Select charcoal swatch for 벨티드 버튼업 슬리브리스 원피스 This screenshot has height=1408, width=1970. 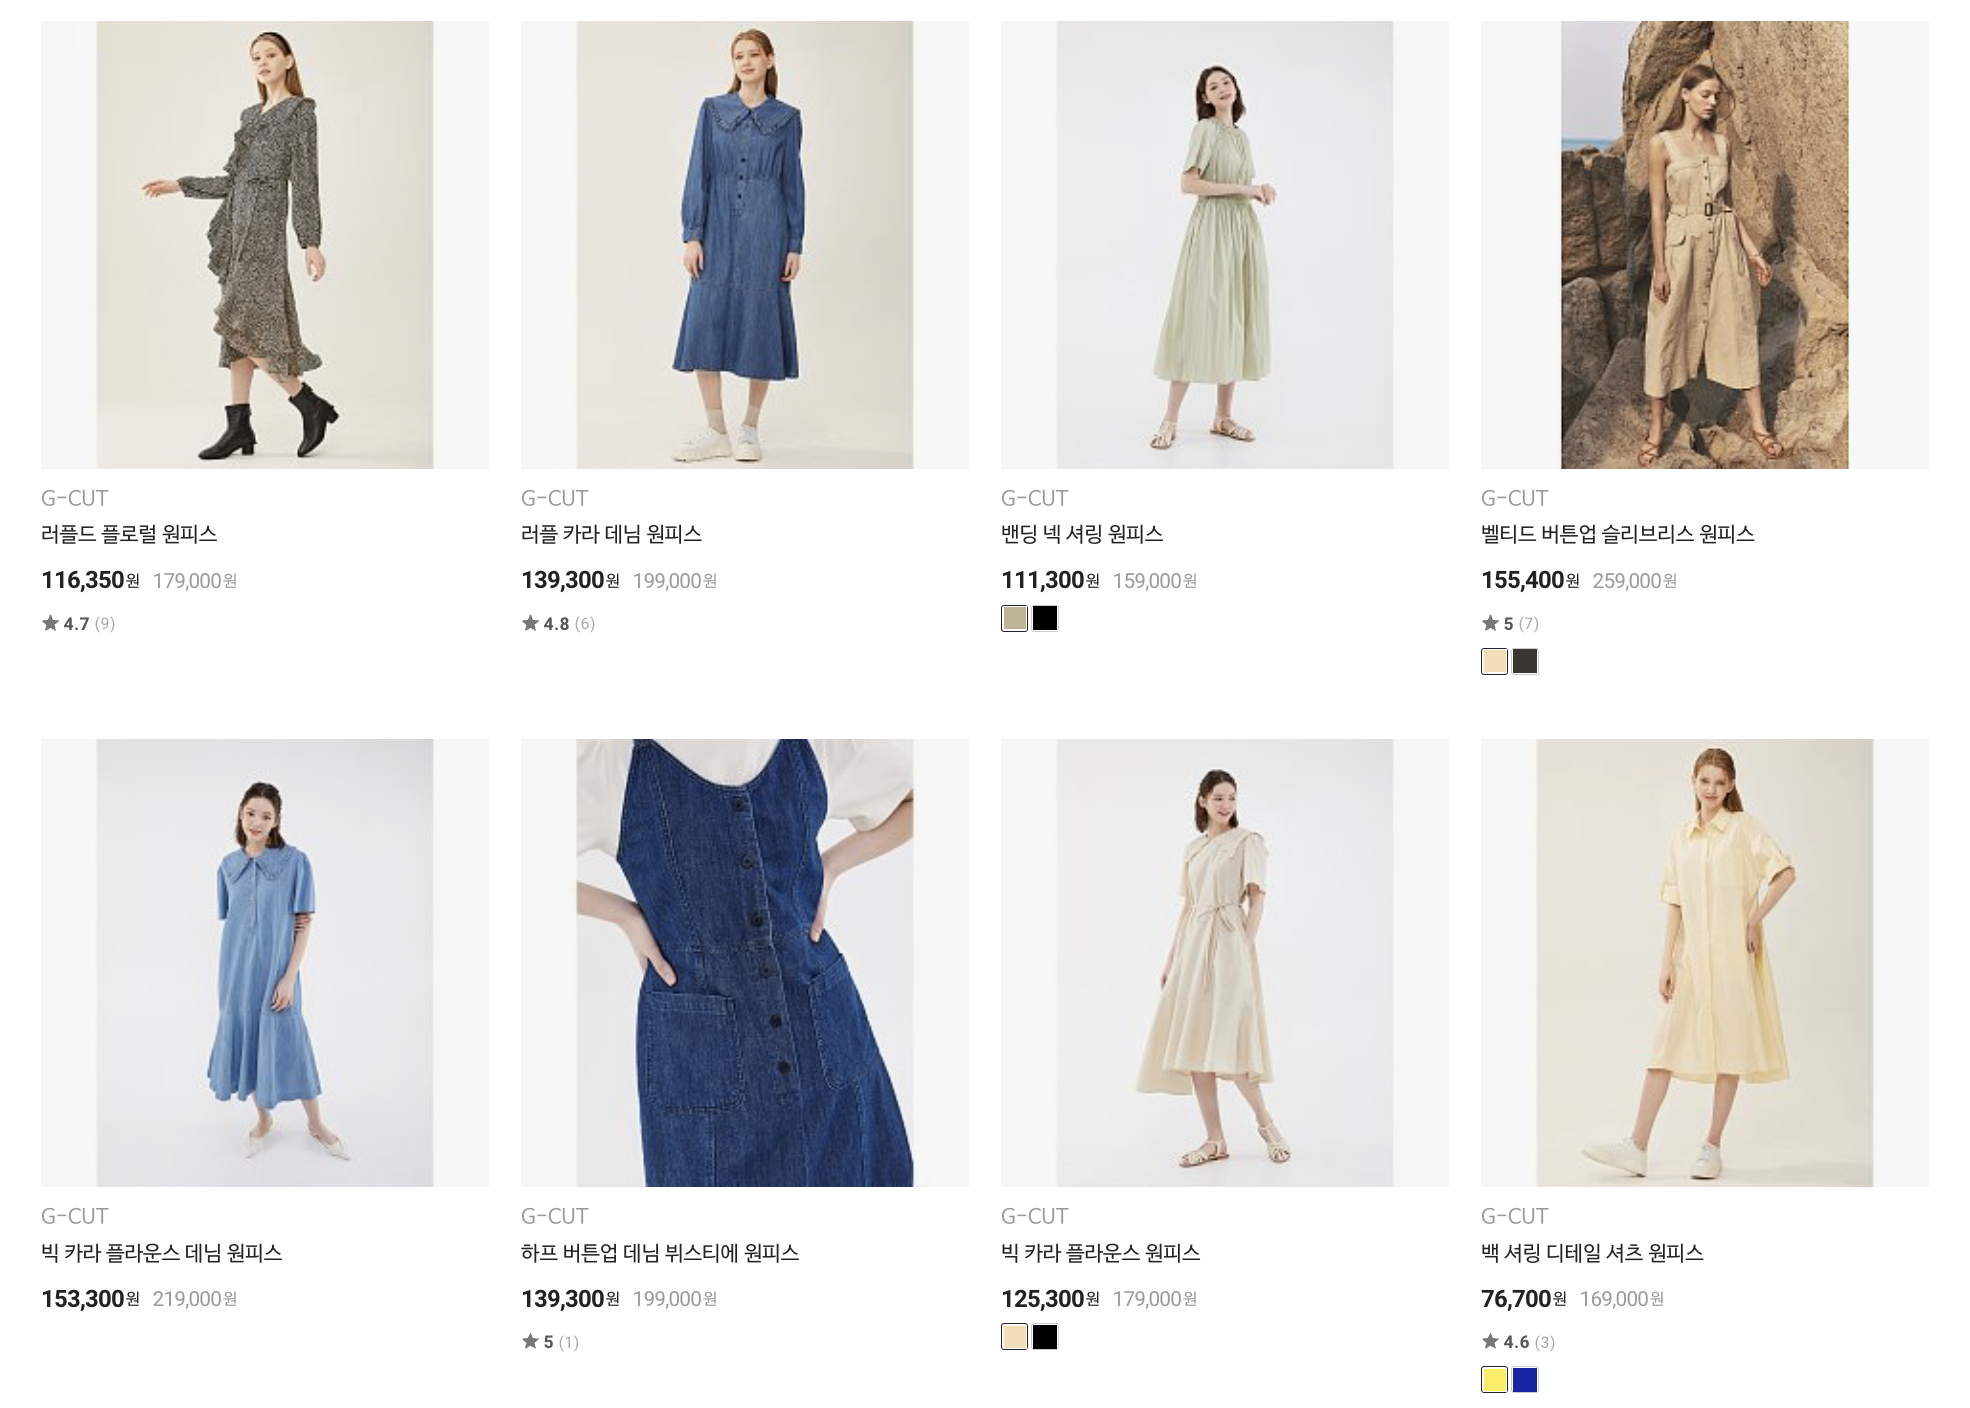[1525, 662]
